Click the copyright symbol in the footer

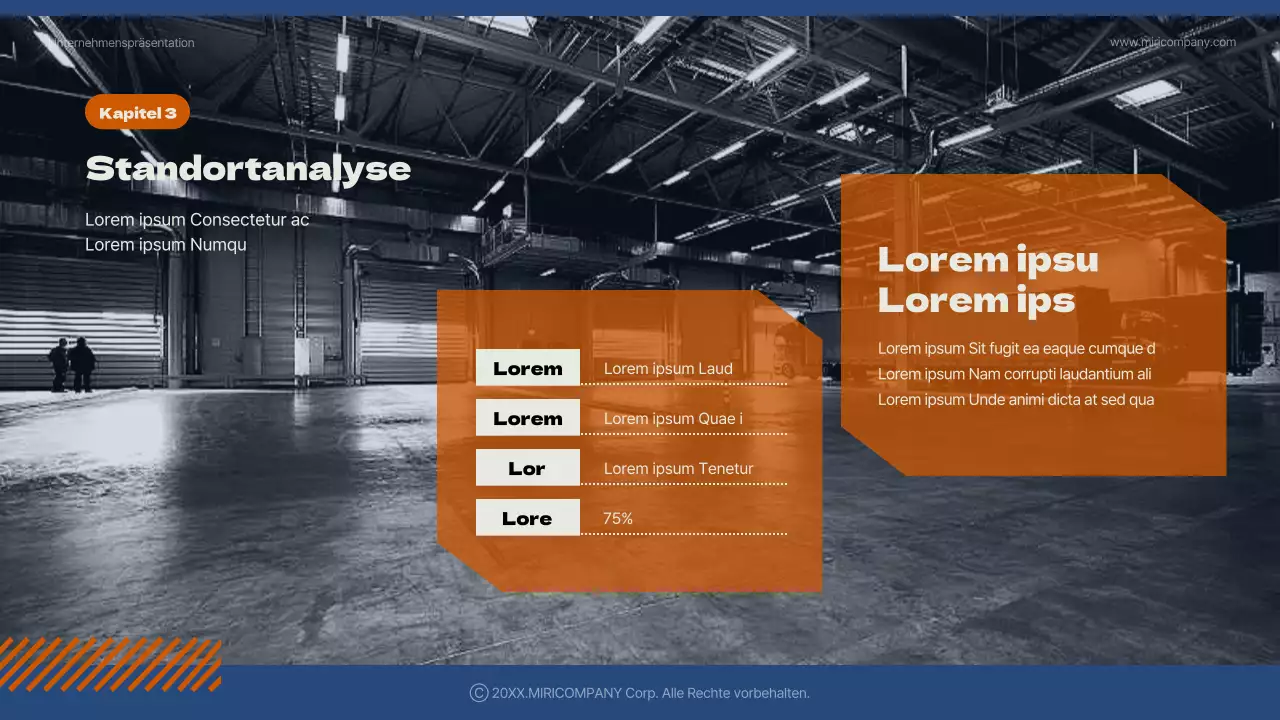point(476,692)
